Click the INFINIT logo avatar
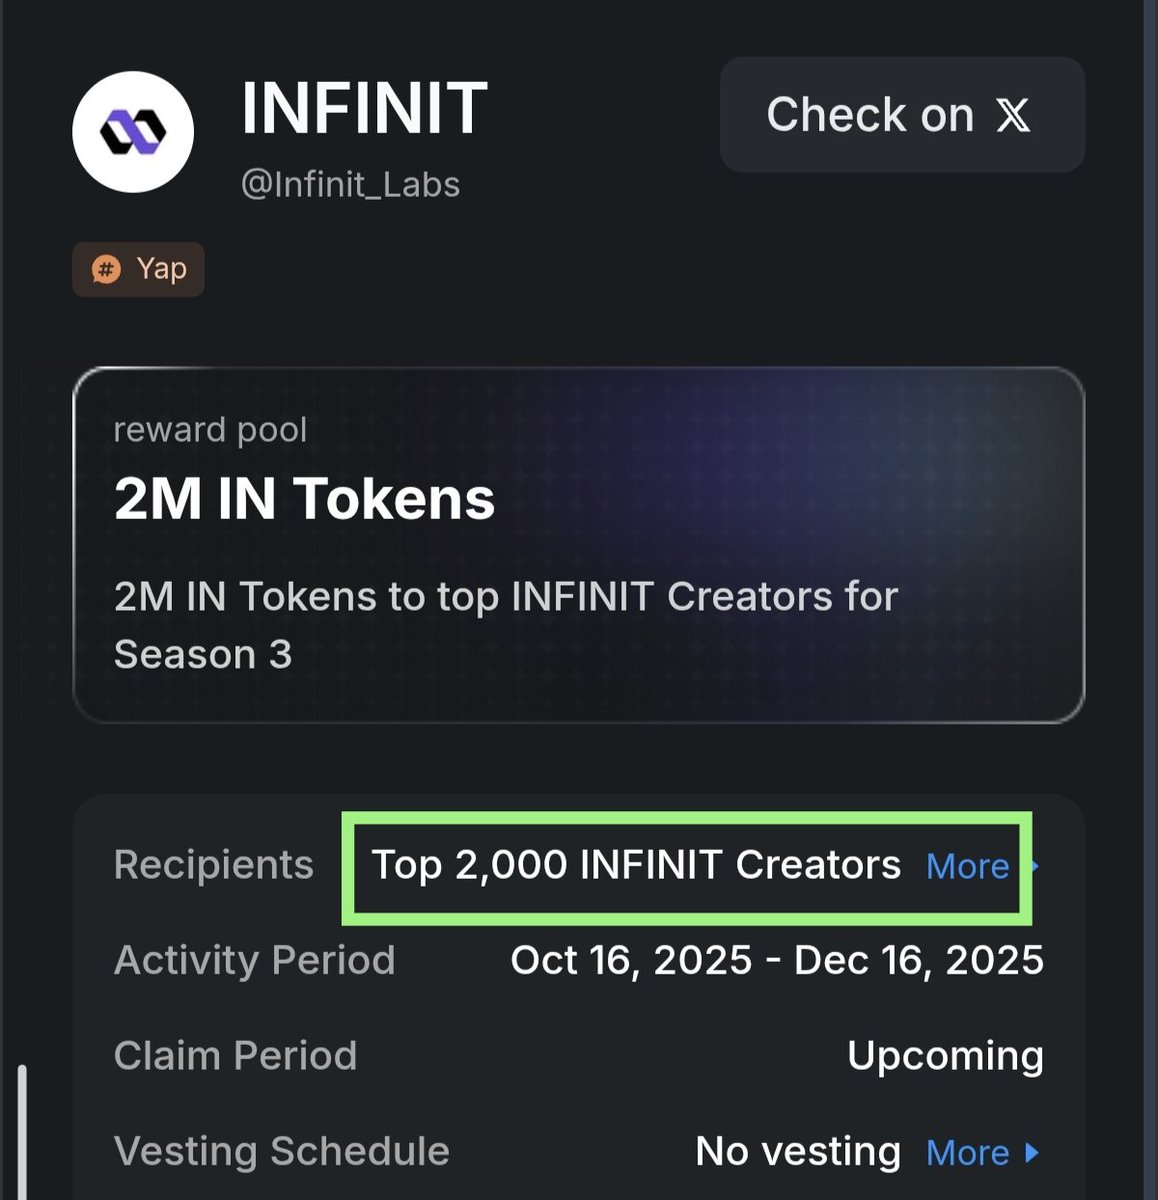1158x1200 pixels. click(133, 132)
